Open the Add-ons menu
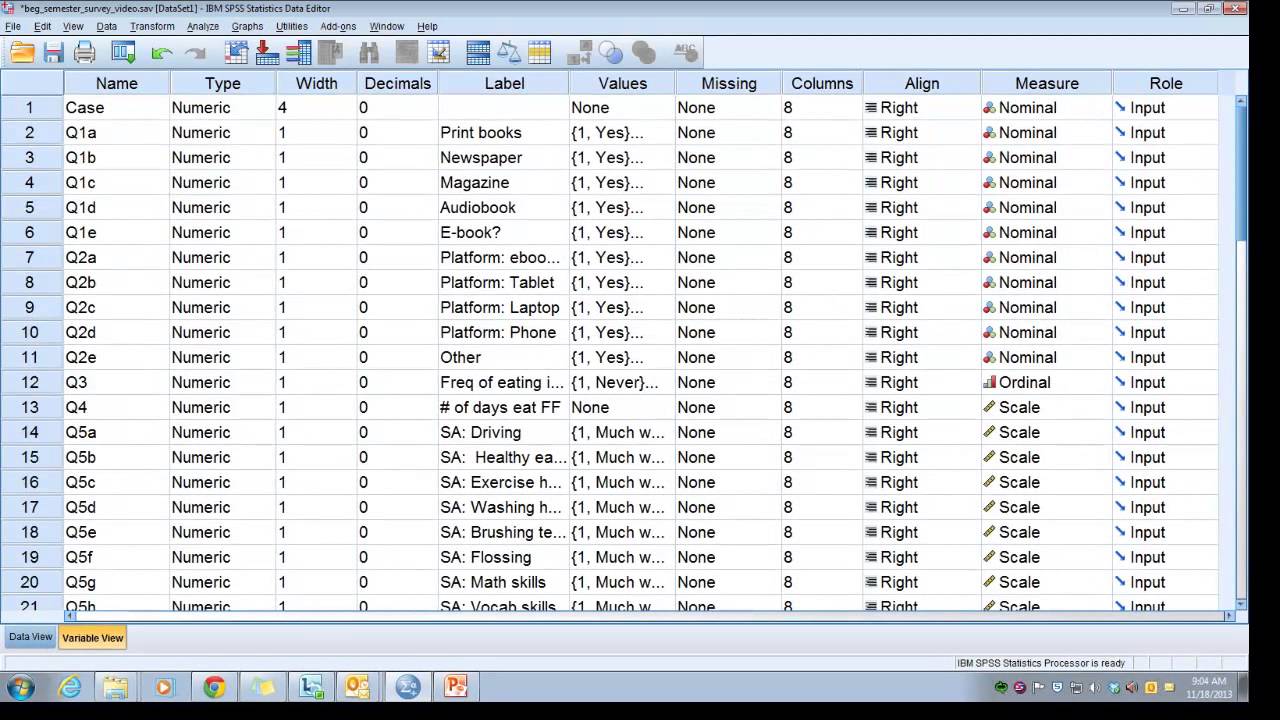 (338, 26)
